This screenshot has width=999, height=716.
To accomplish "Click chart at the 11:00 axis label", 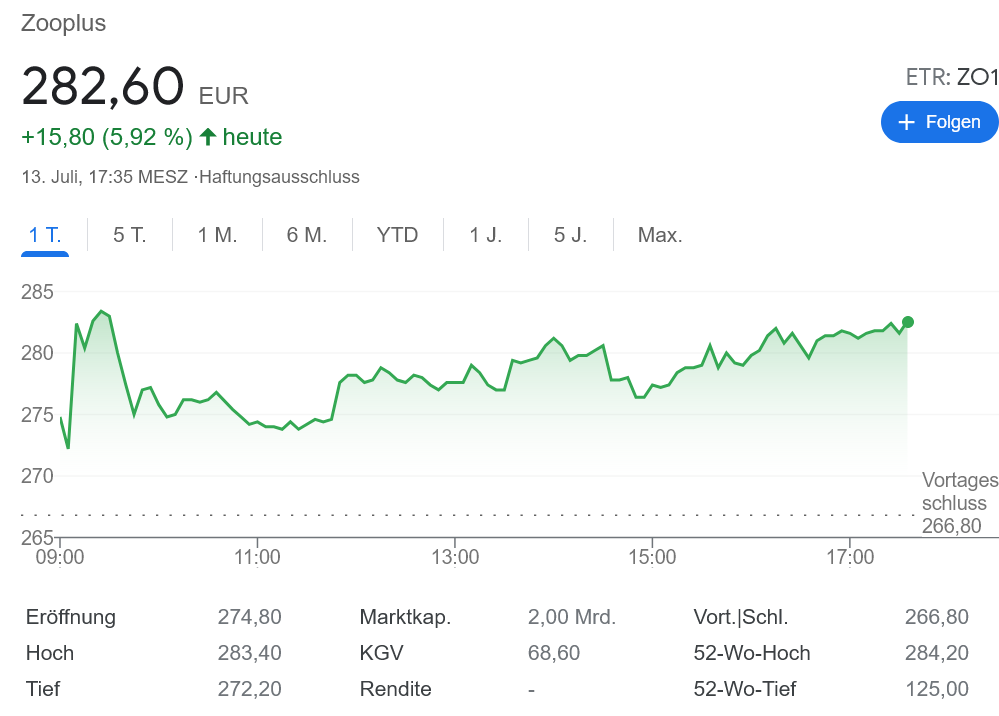I will click(x=257, y=557).
